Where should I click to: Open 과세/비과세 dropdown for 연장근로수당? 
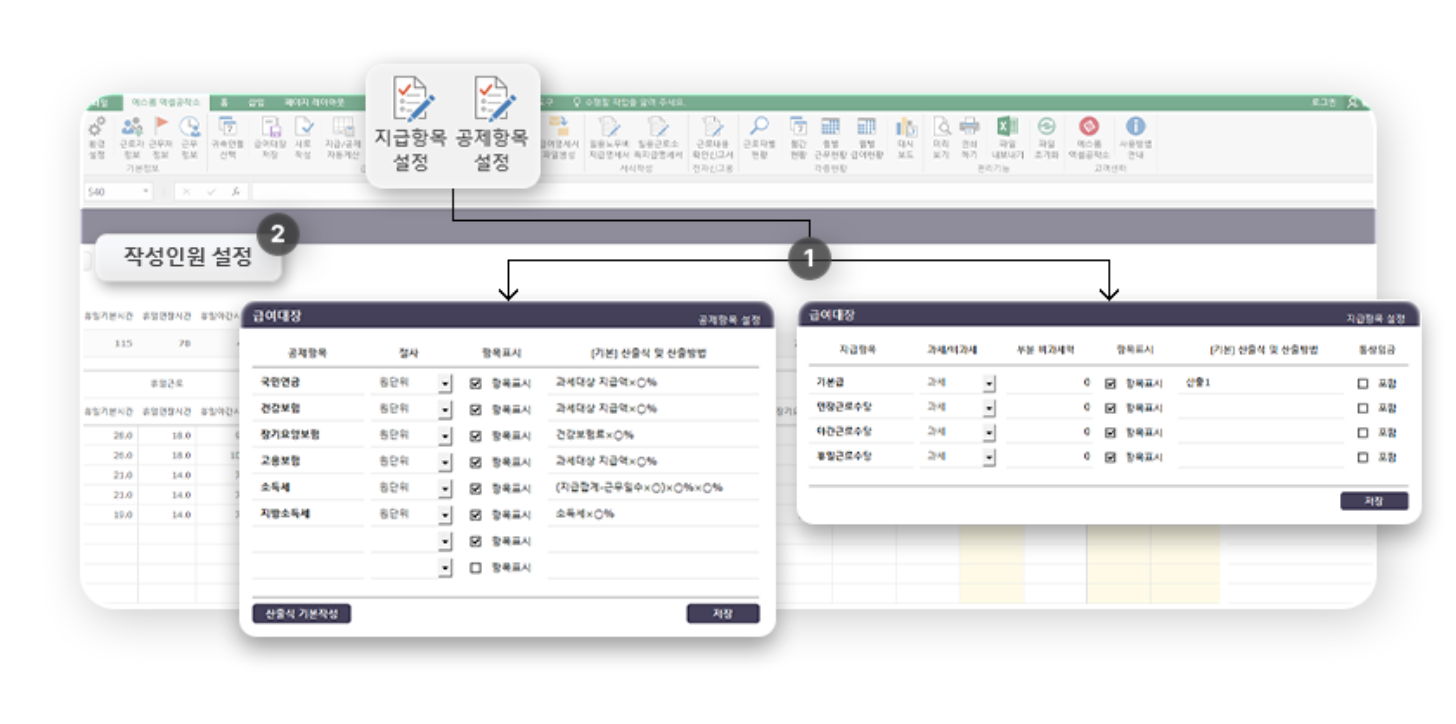click(989, 408)
